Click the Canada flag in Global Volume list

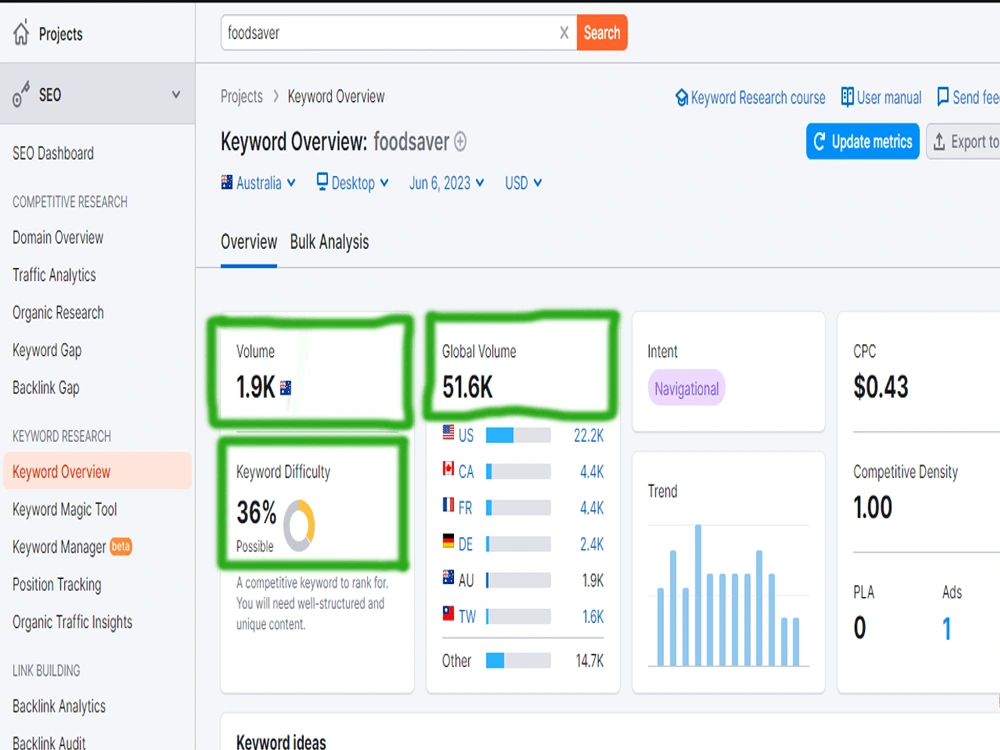[448, 469]
